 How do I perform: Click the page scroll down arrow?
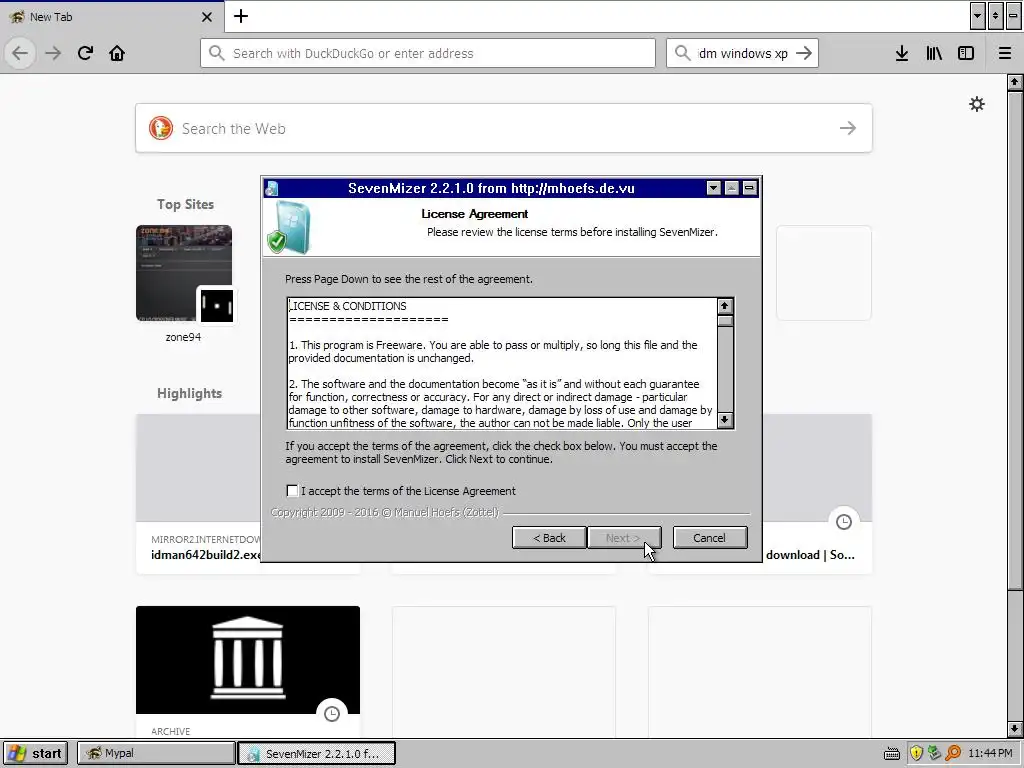(x=1014, y=728)
